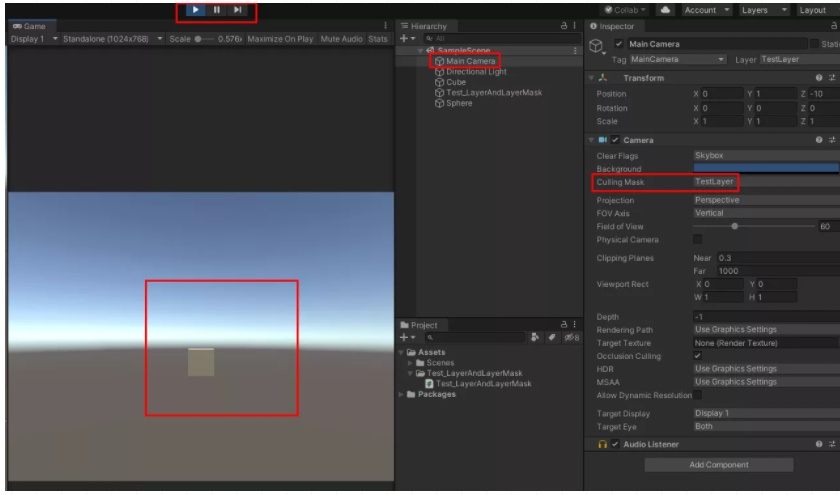Open the Tag MainCamera dropdown
This screenshot has width=840, height=495.
coord(678,59)
